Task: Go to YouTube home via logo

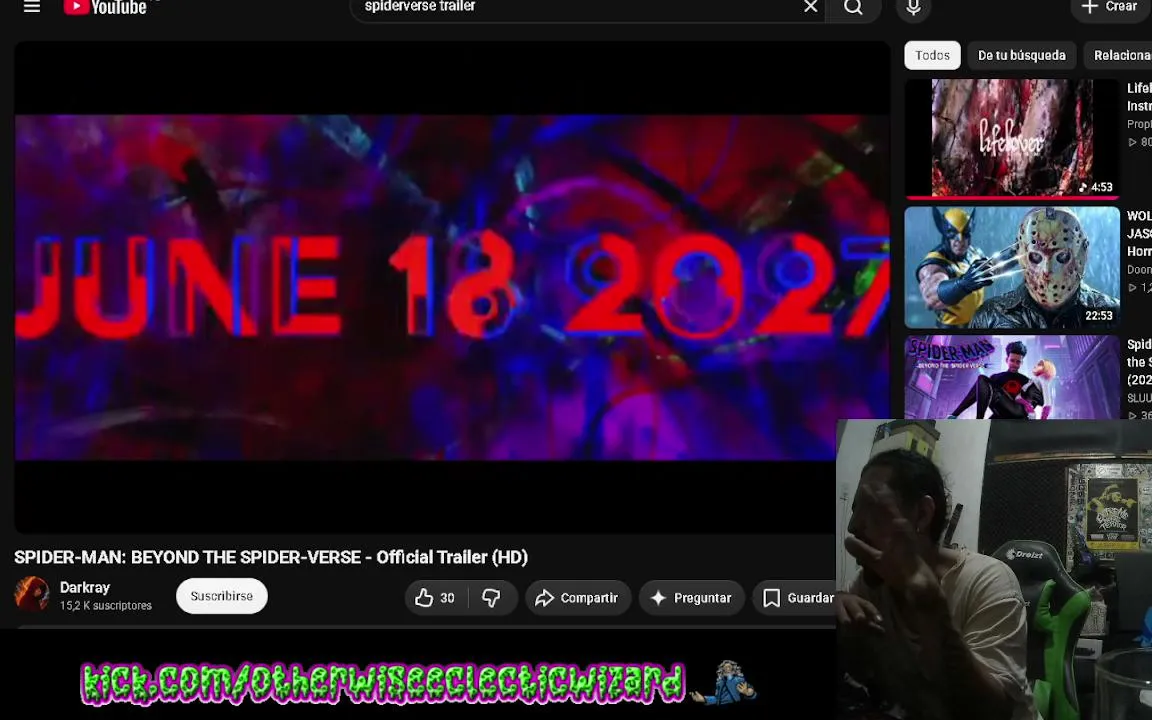Action: pyautogui.click(x=105, y=7)
